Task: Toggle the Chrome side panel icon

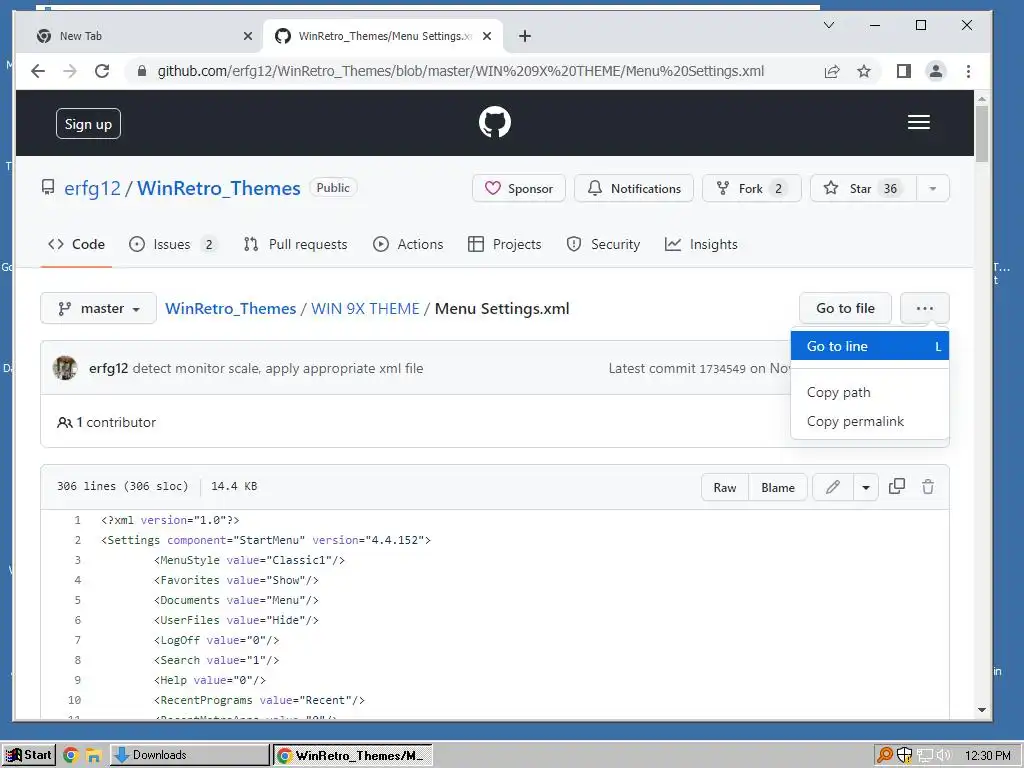Action: point(903,71)
